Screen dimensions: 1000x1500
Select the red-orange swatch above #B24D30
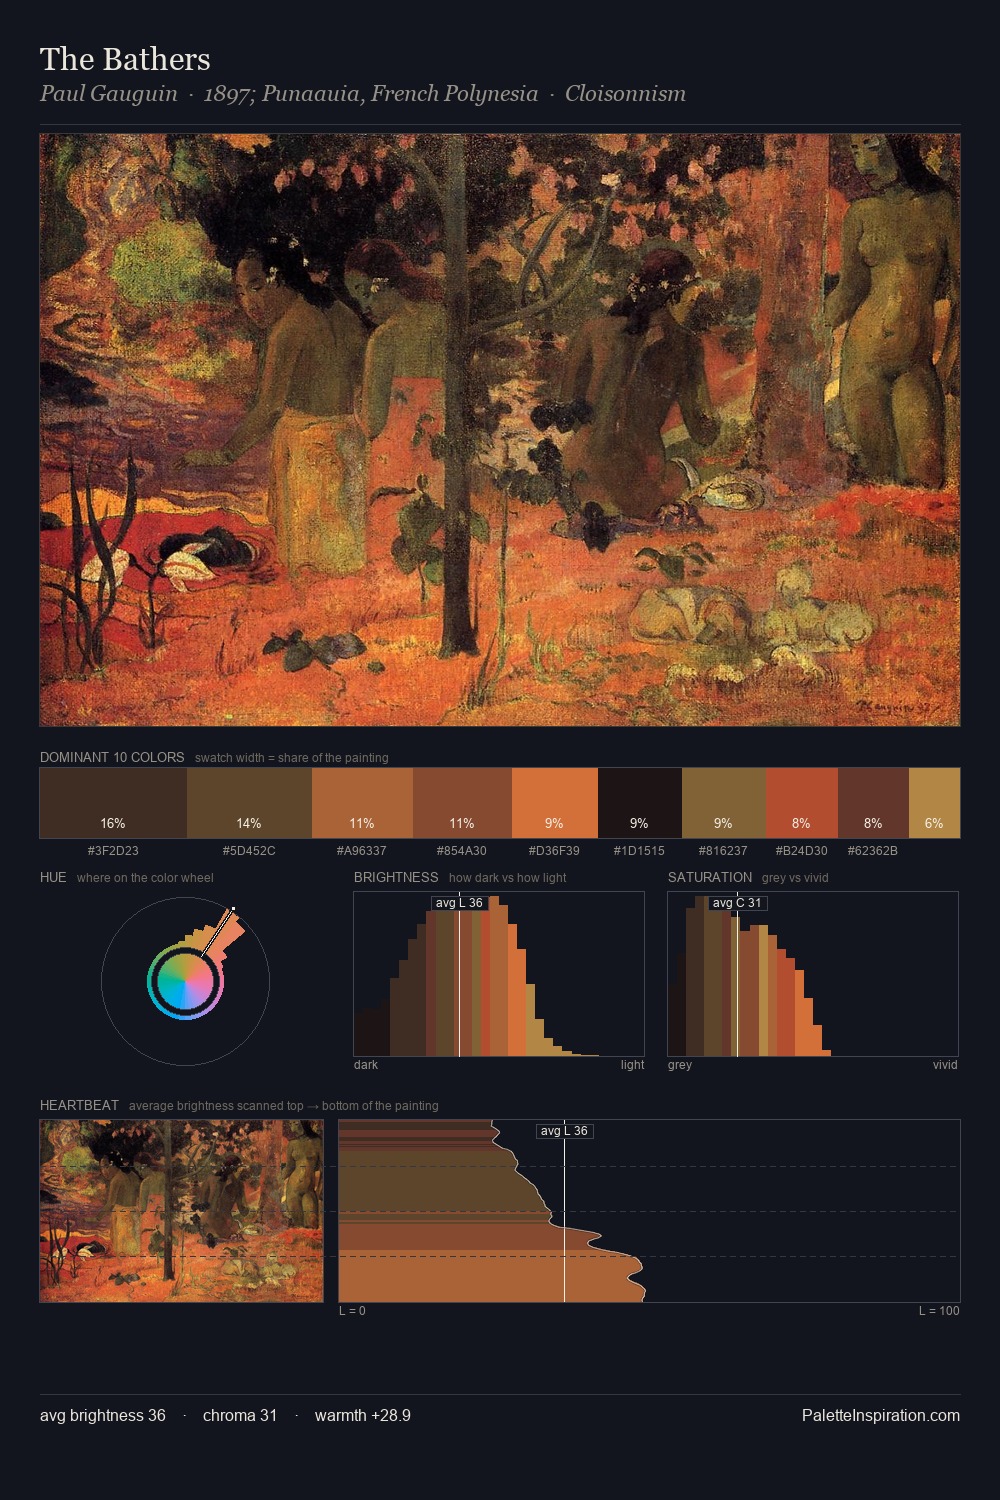point(802,803)
